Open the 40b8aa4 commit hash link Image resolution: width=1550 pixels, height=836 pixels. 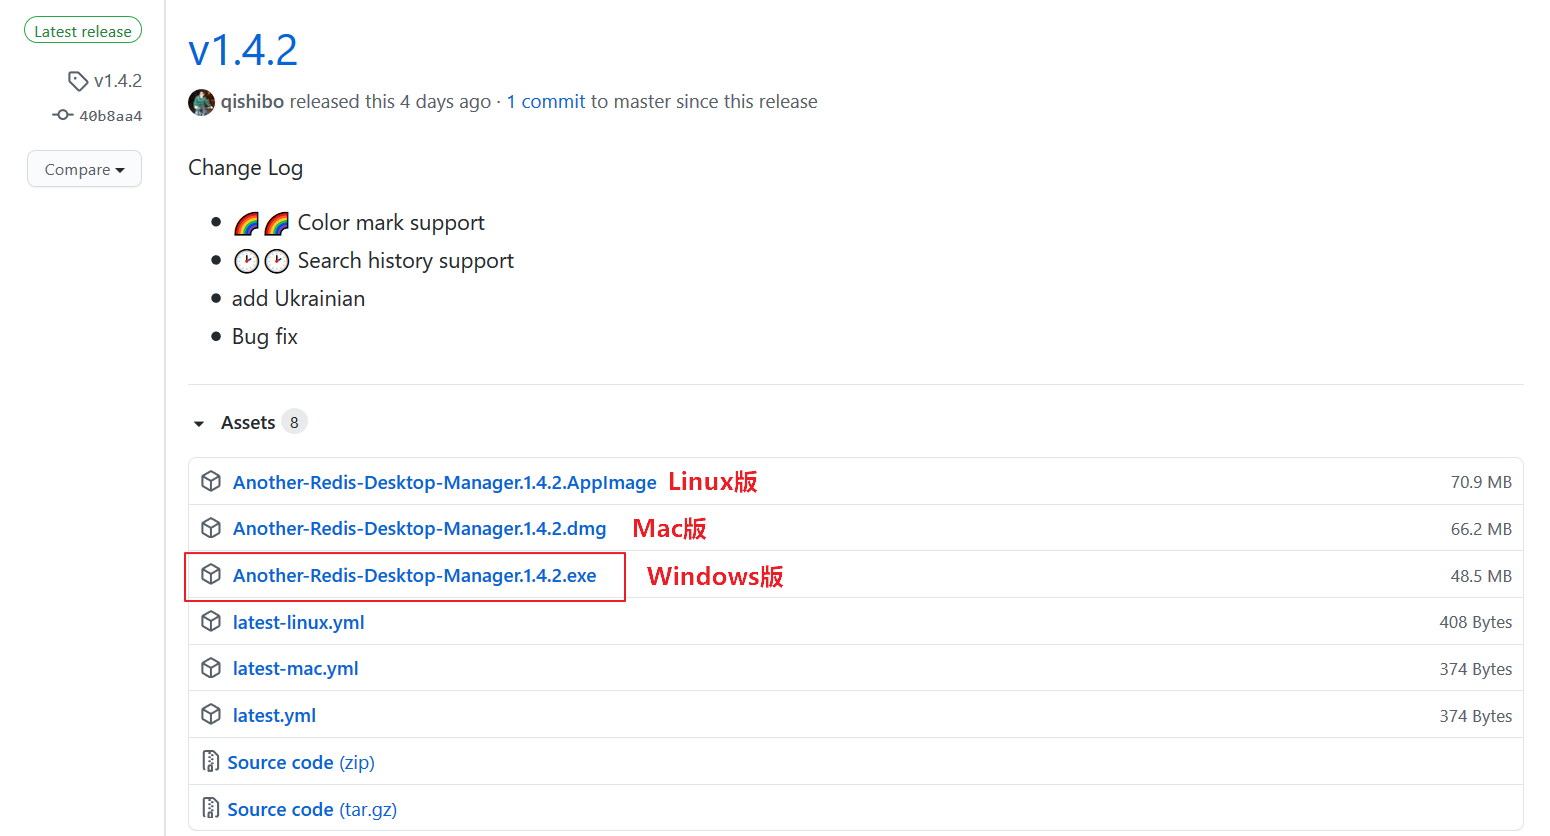pyautogui.click(x=110, y=116)
